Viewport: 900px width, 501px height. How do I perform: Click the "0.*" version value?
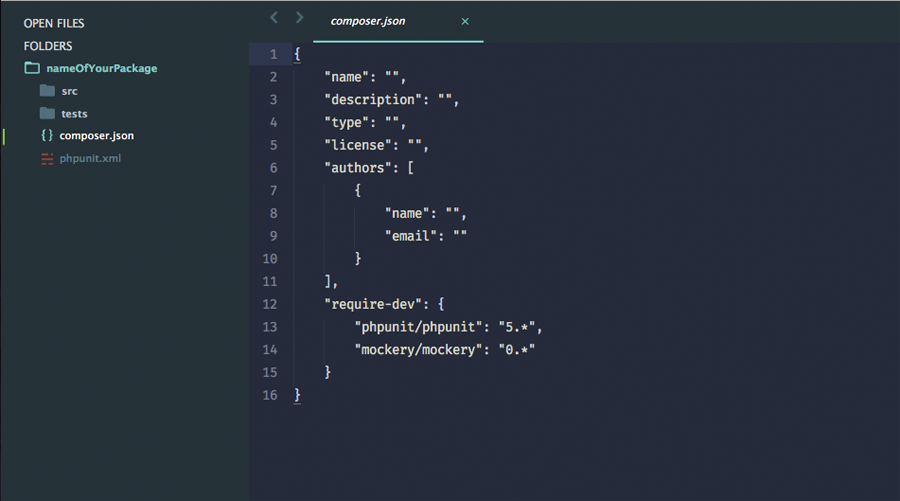[x=517, y=349]
